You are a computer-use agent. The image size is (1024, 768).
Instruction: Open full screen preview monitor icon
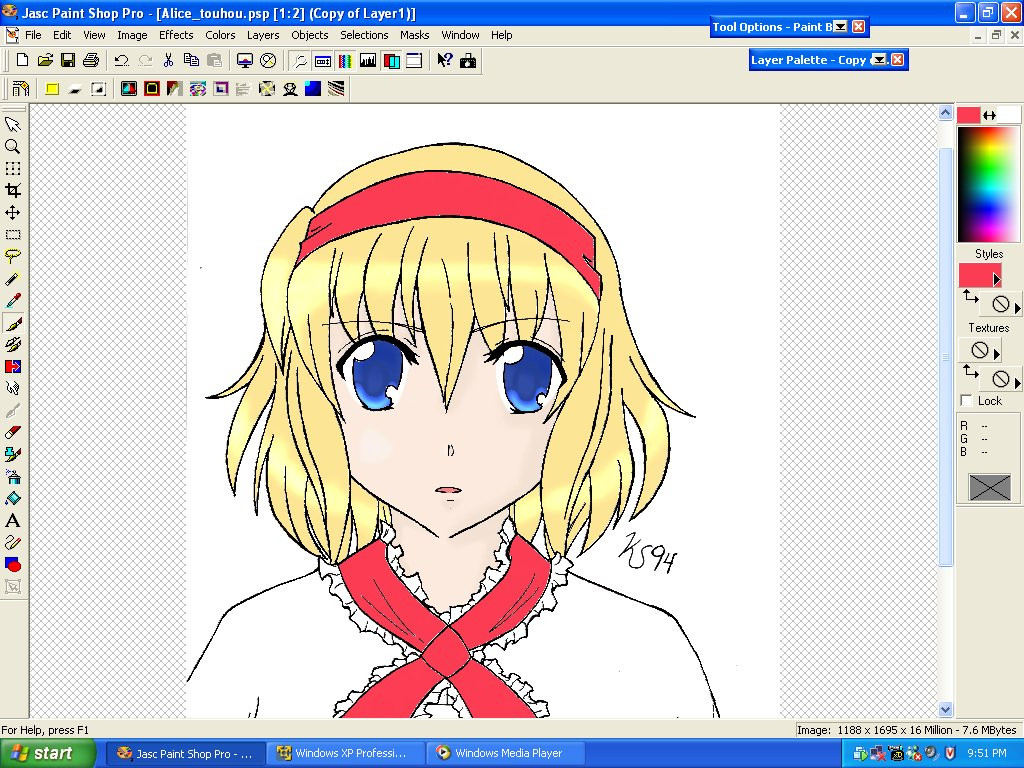pyautogui.click(x=245, y=61)
